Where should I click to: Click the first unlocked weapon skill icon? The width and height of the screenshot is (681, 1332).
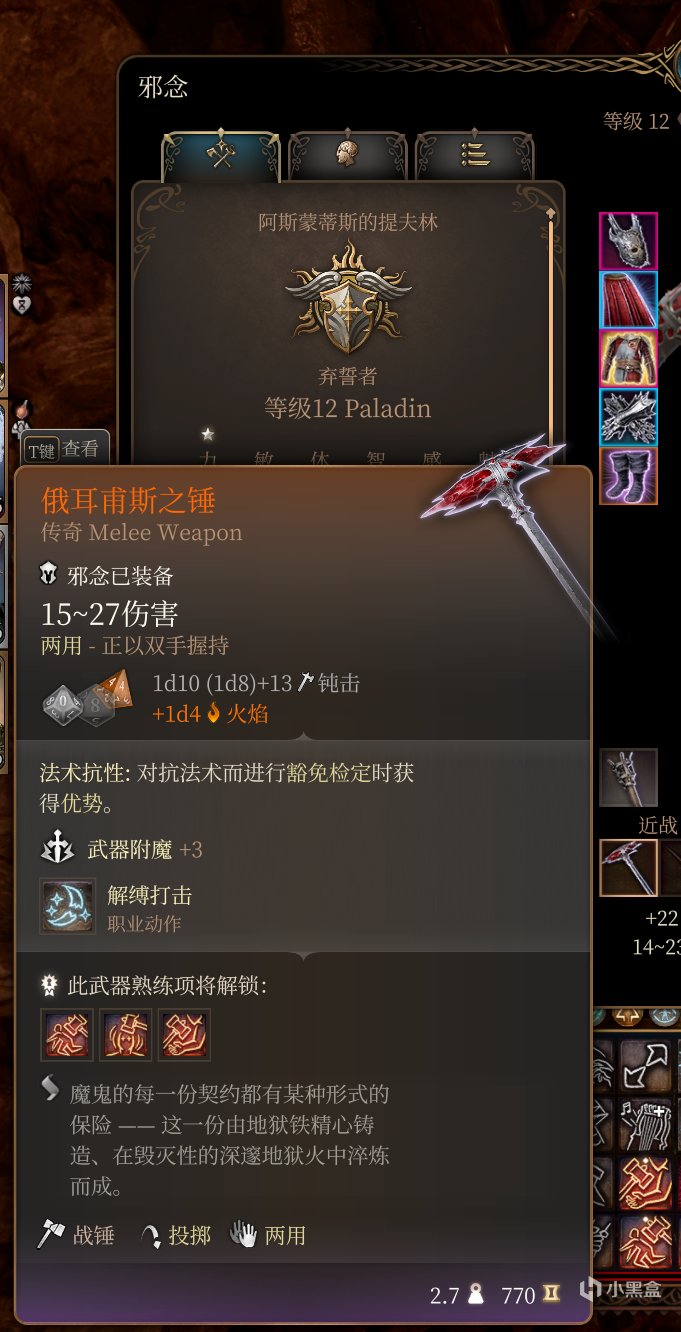pyautogui.click(x=67, y=1034)
